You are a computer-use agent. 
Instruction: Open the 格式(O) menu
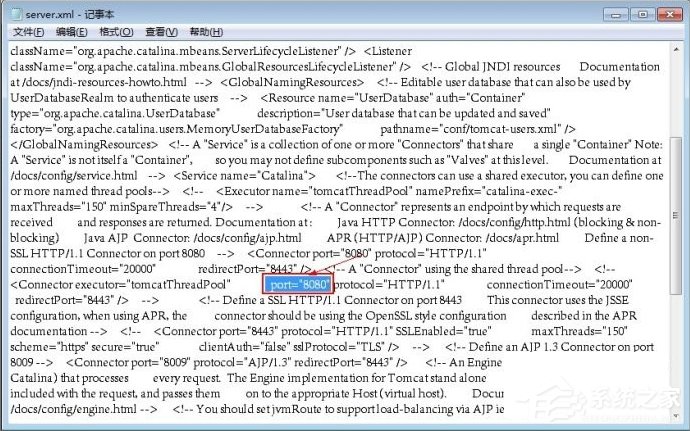[117, 32]
